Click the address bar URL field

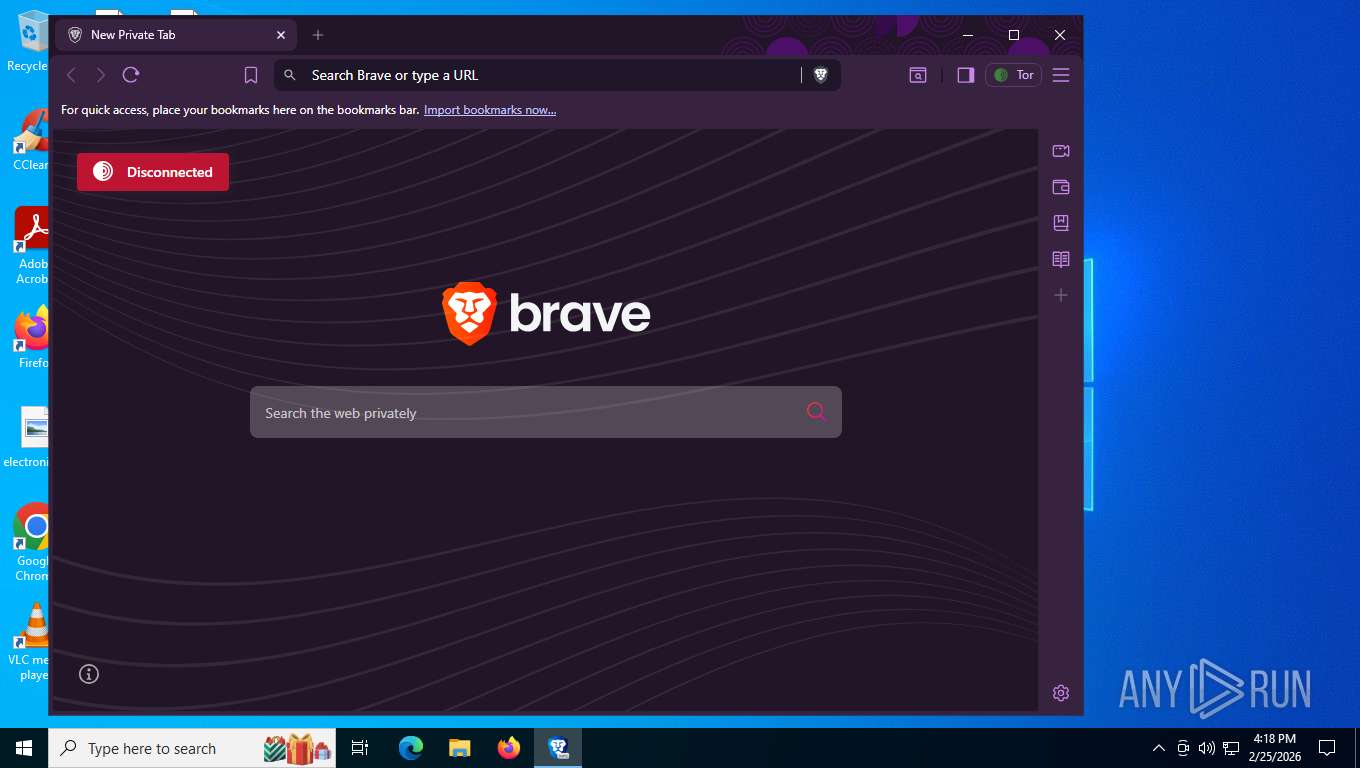556,75
